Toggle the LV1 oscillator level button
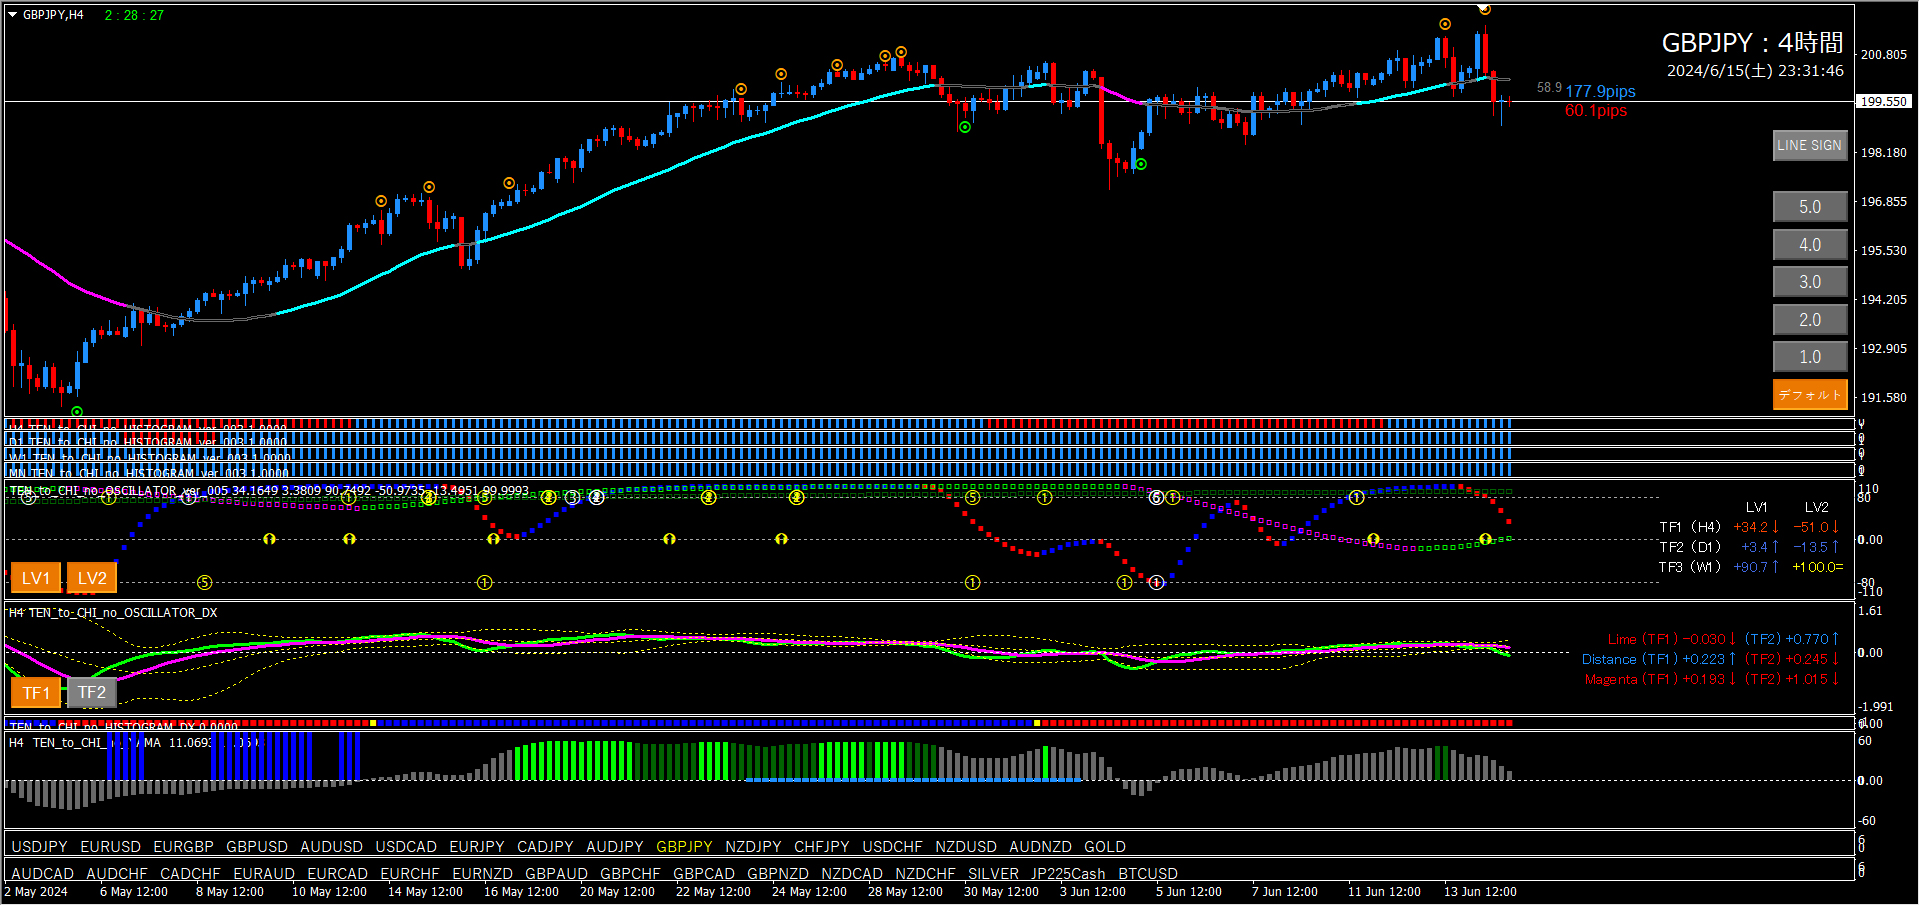This screenshot has width=1920, height=906. coord(36,578)
